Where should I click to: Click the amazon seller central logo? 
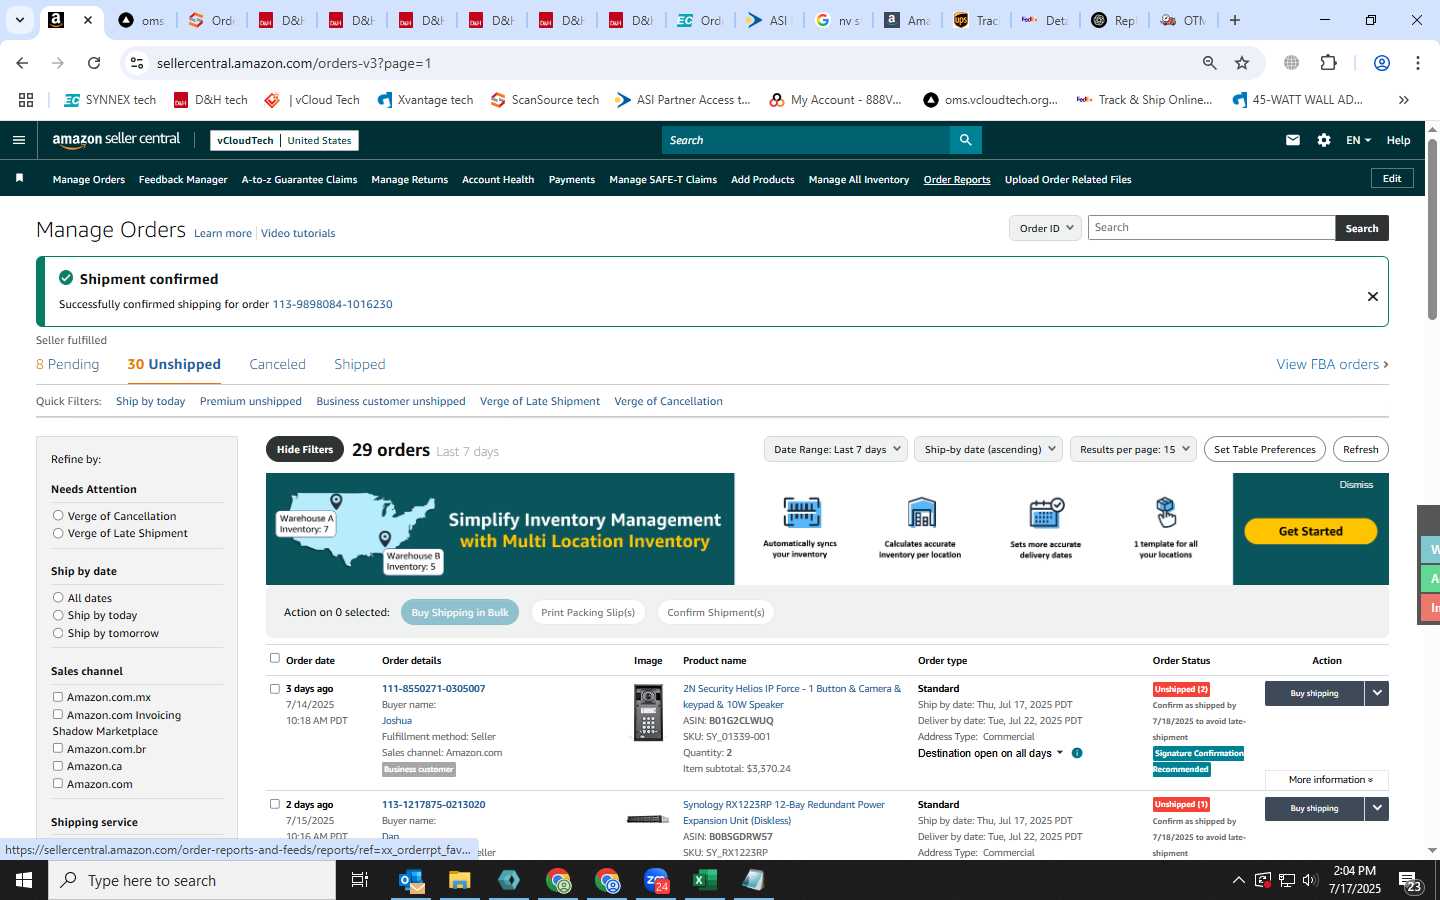pos(116,140)
